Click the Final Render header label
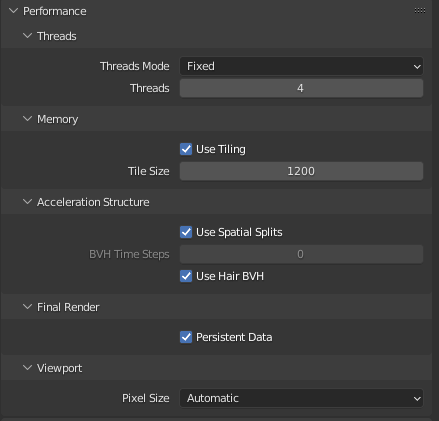 (68, 307)
